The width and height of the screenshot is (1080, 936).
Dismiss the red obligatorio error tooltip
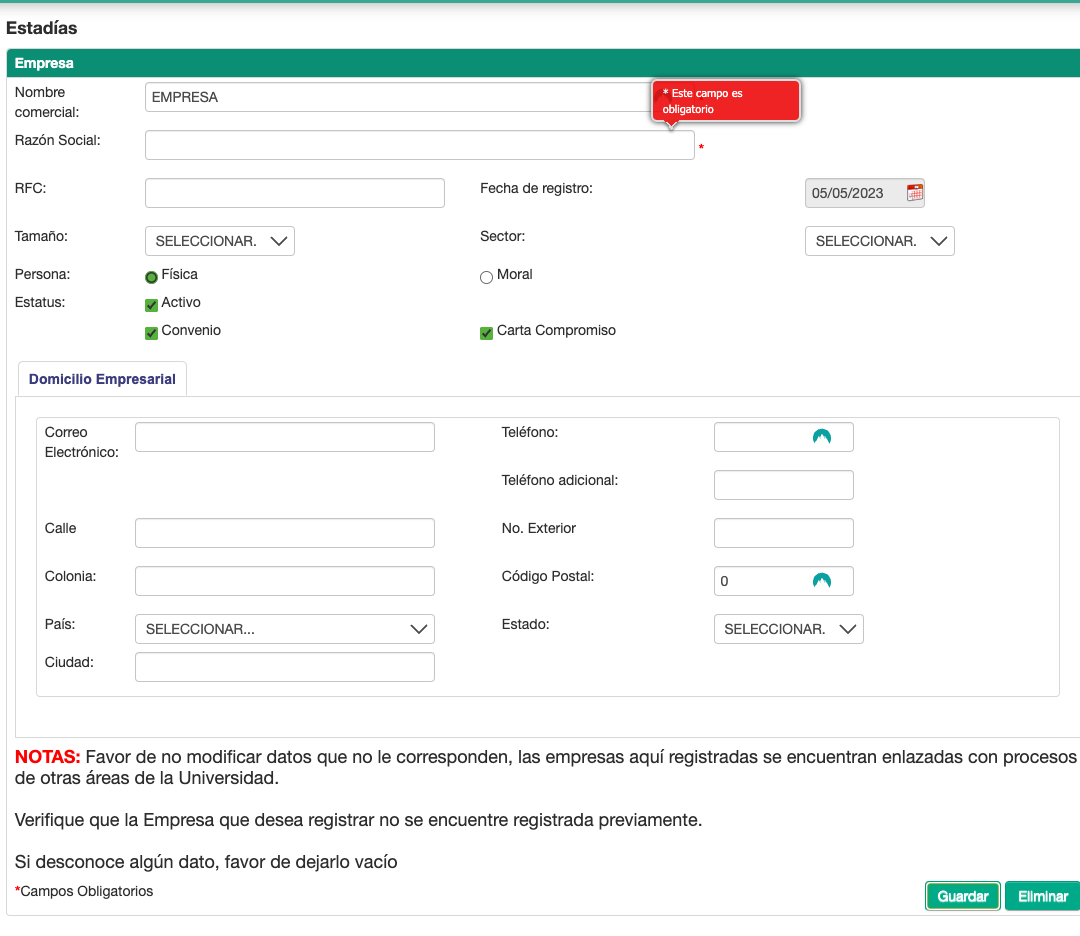pos(726,100)
